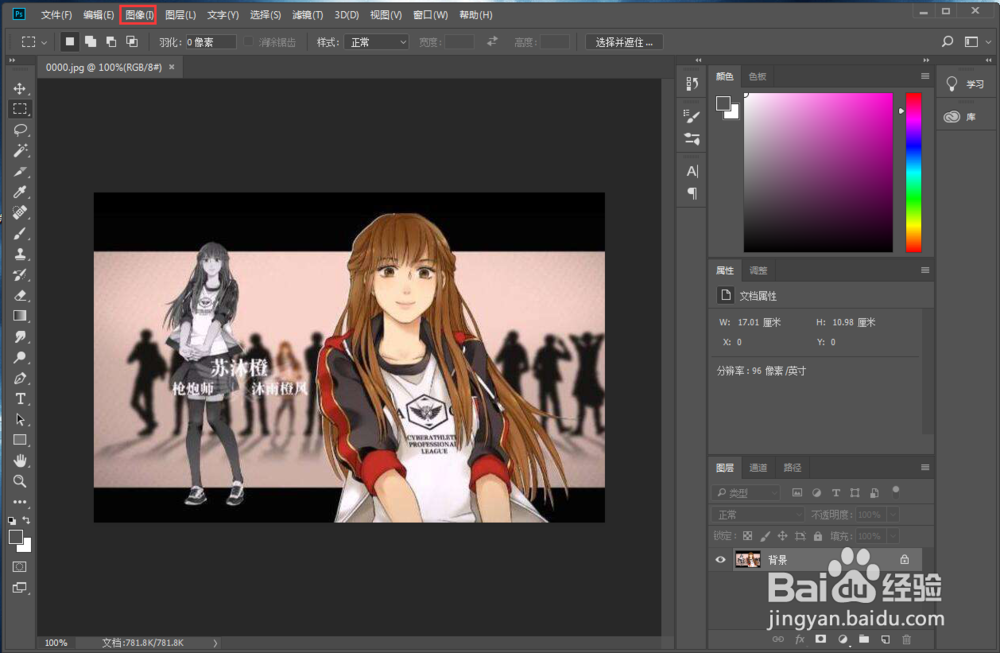Select the Dodge tool

pos(20,357)
